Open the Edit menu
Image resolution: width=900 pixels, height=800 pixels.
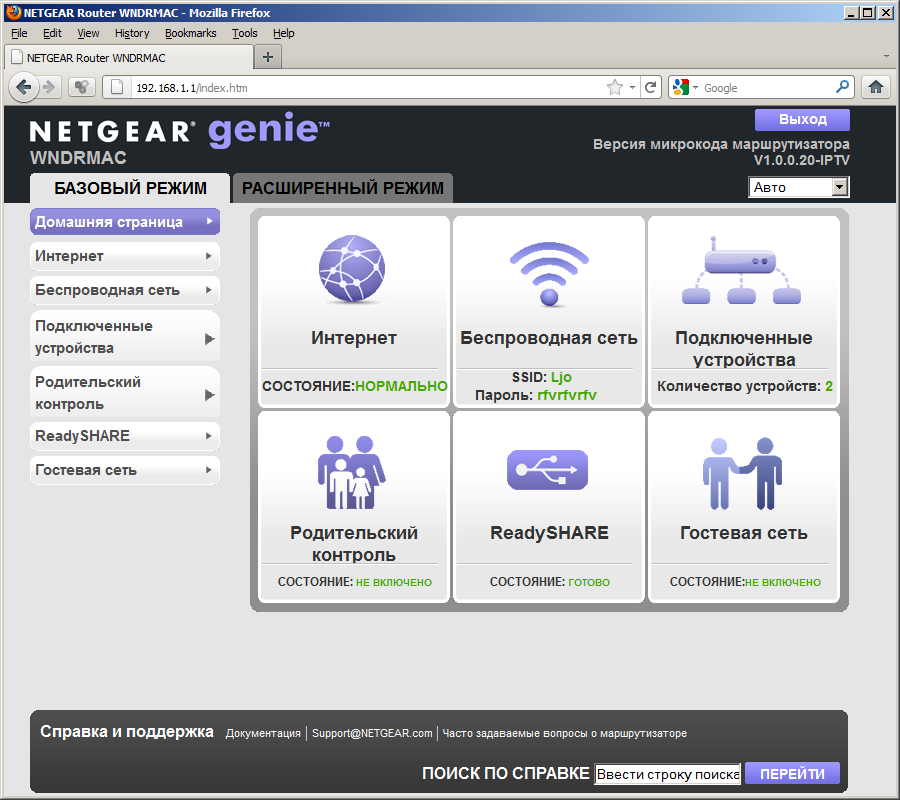52,33
